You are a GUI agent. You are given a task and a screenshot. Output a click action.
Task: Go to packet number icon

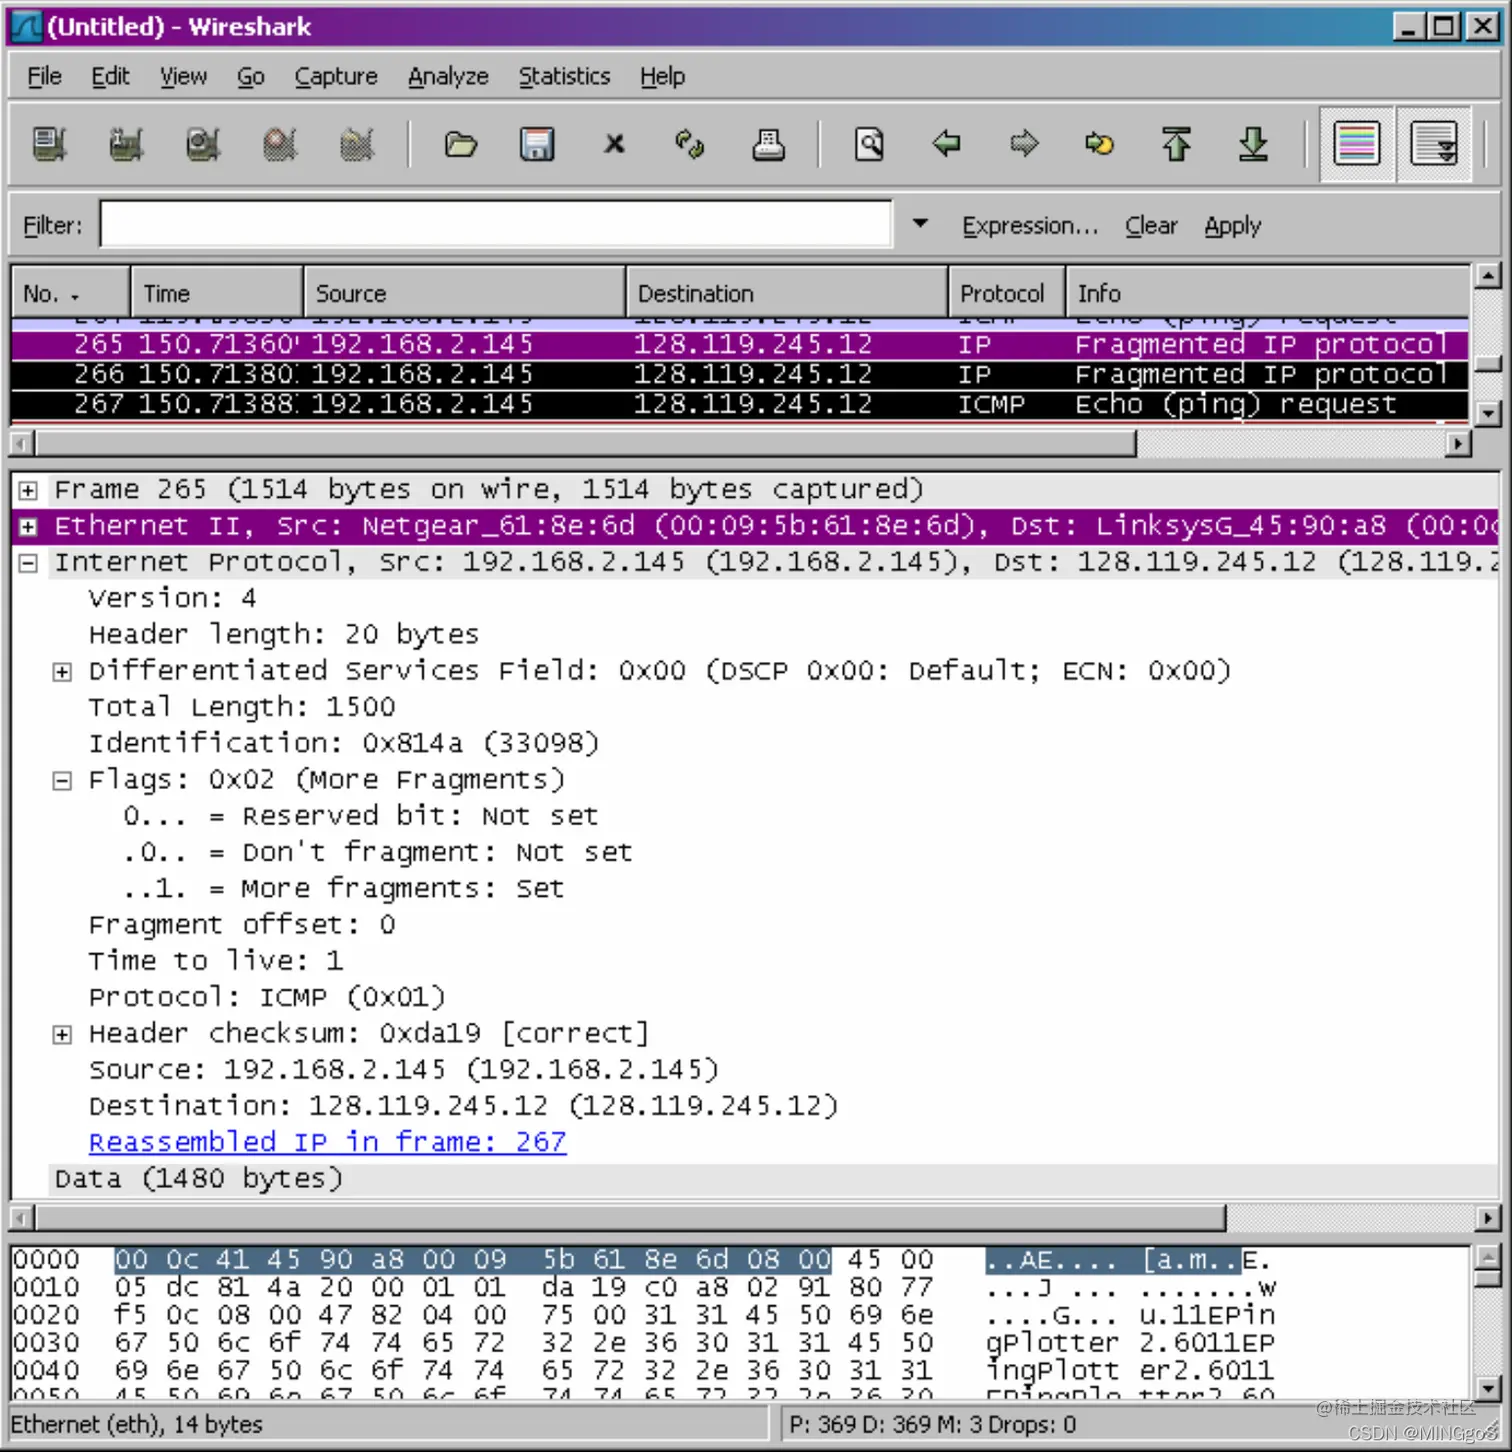(1100, 145)
